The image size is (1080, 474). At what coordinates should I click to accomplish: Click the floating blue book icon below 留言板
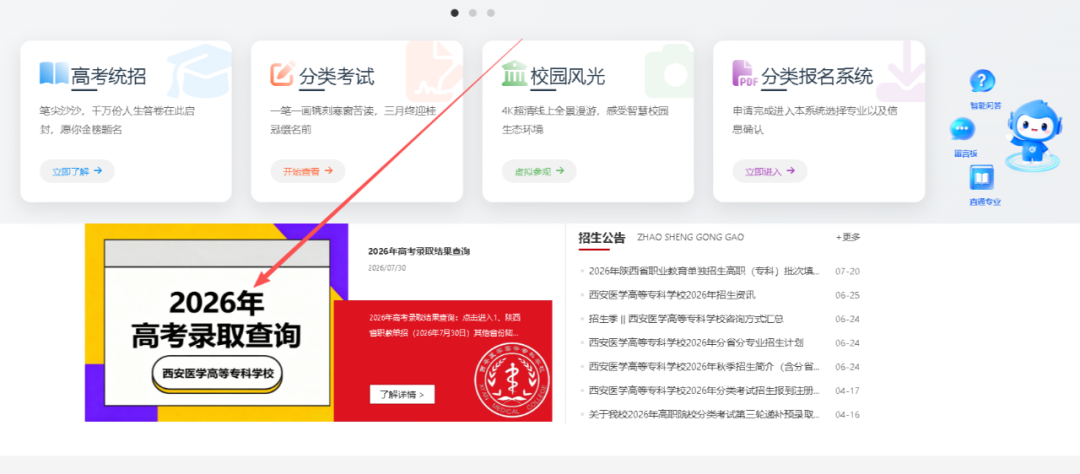tap(982, 178)
